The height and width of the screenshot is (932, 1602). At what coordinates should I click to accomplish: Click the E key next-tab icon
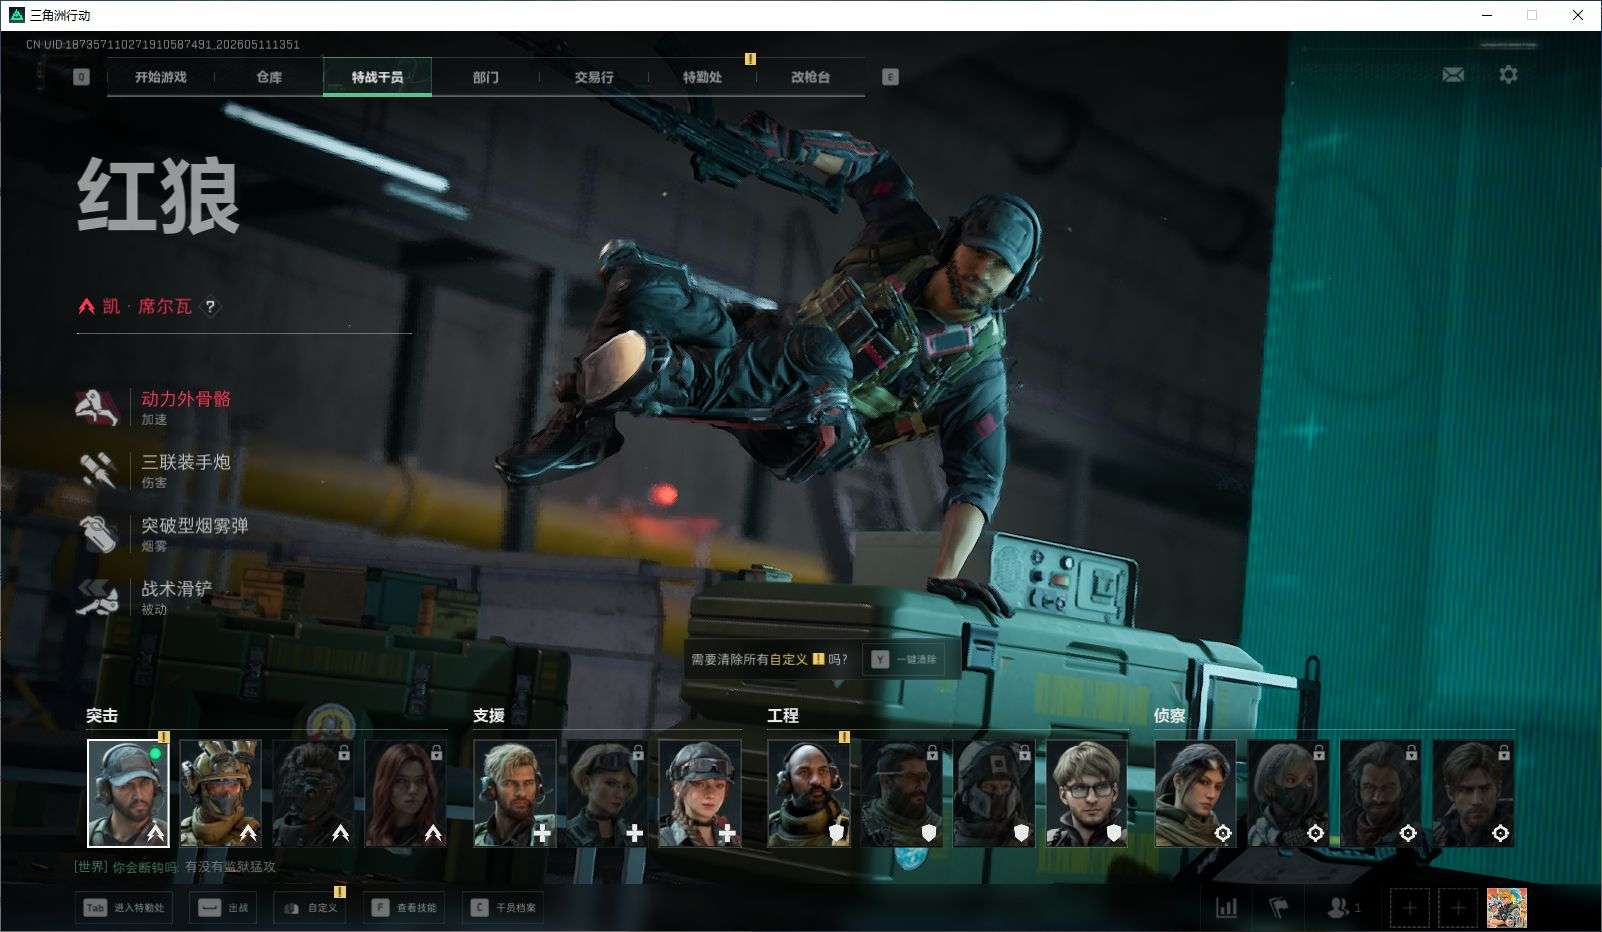[x=890, y=77]
